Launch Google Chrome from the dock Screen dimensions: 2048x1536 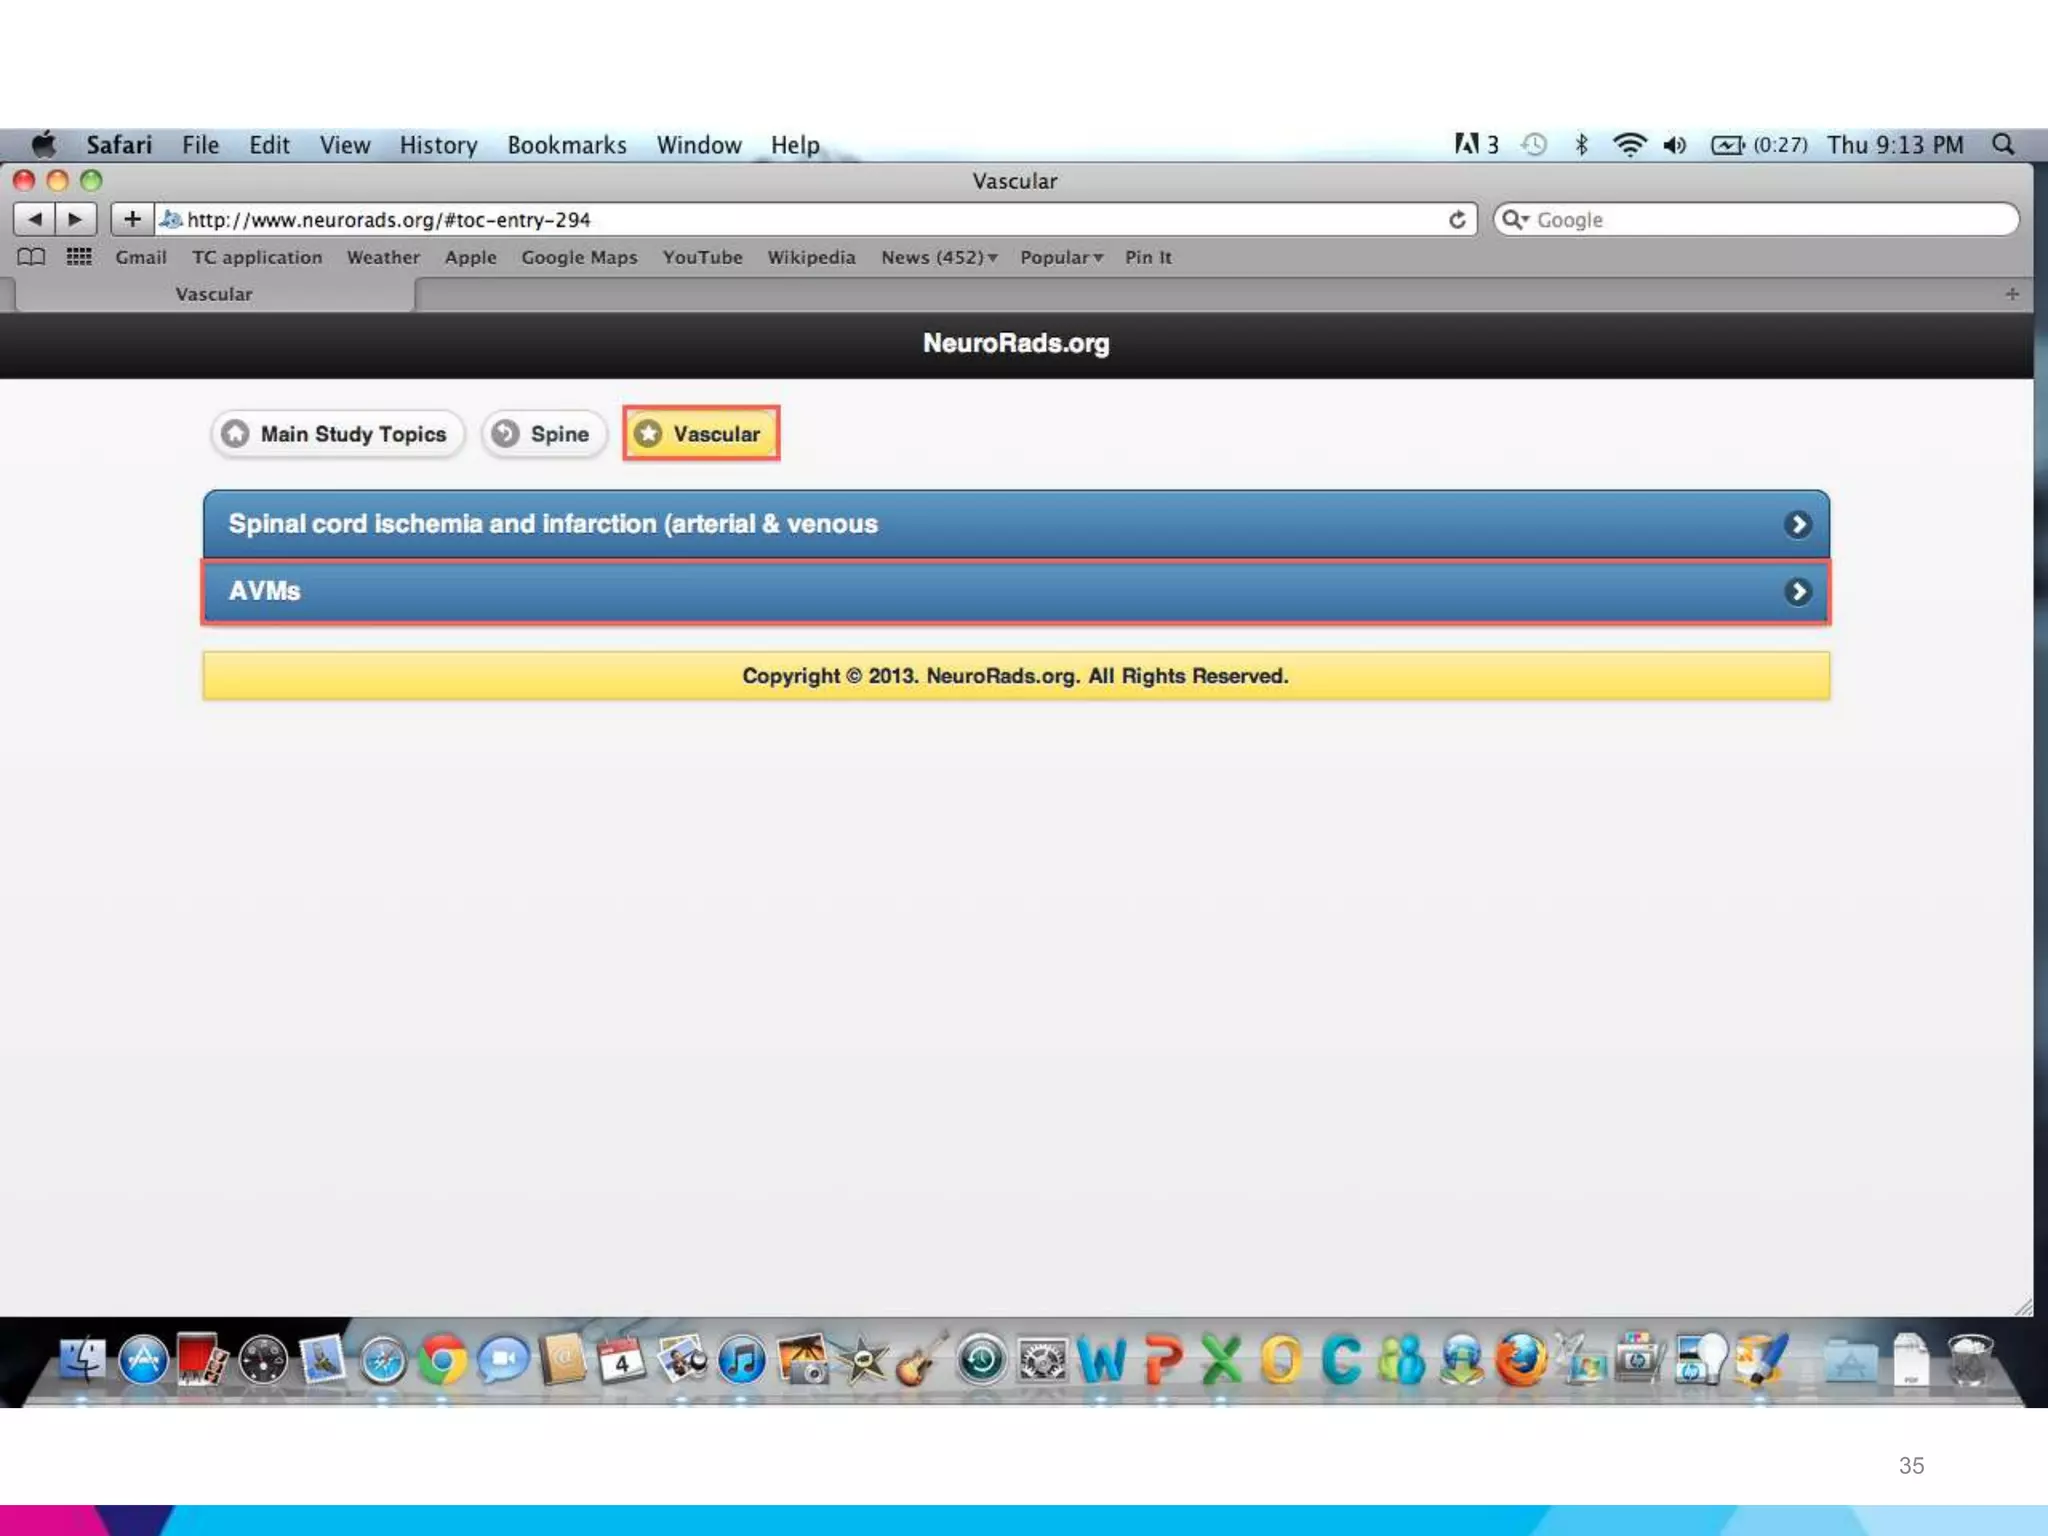coord(442,1361)
